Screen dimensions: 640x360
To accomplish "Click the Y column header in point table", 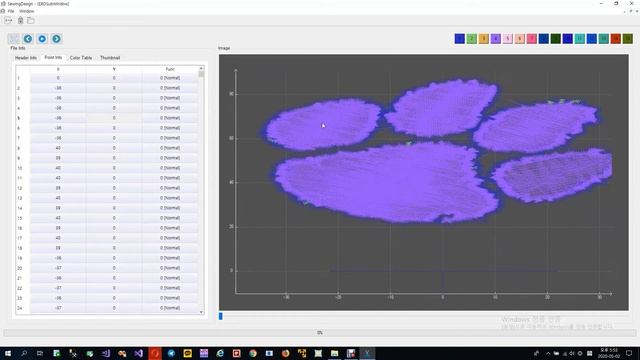I will click(114, 69).
